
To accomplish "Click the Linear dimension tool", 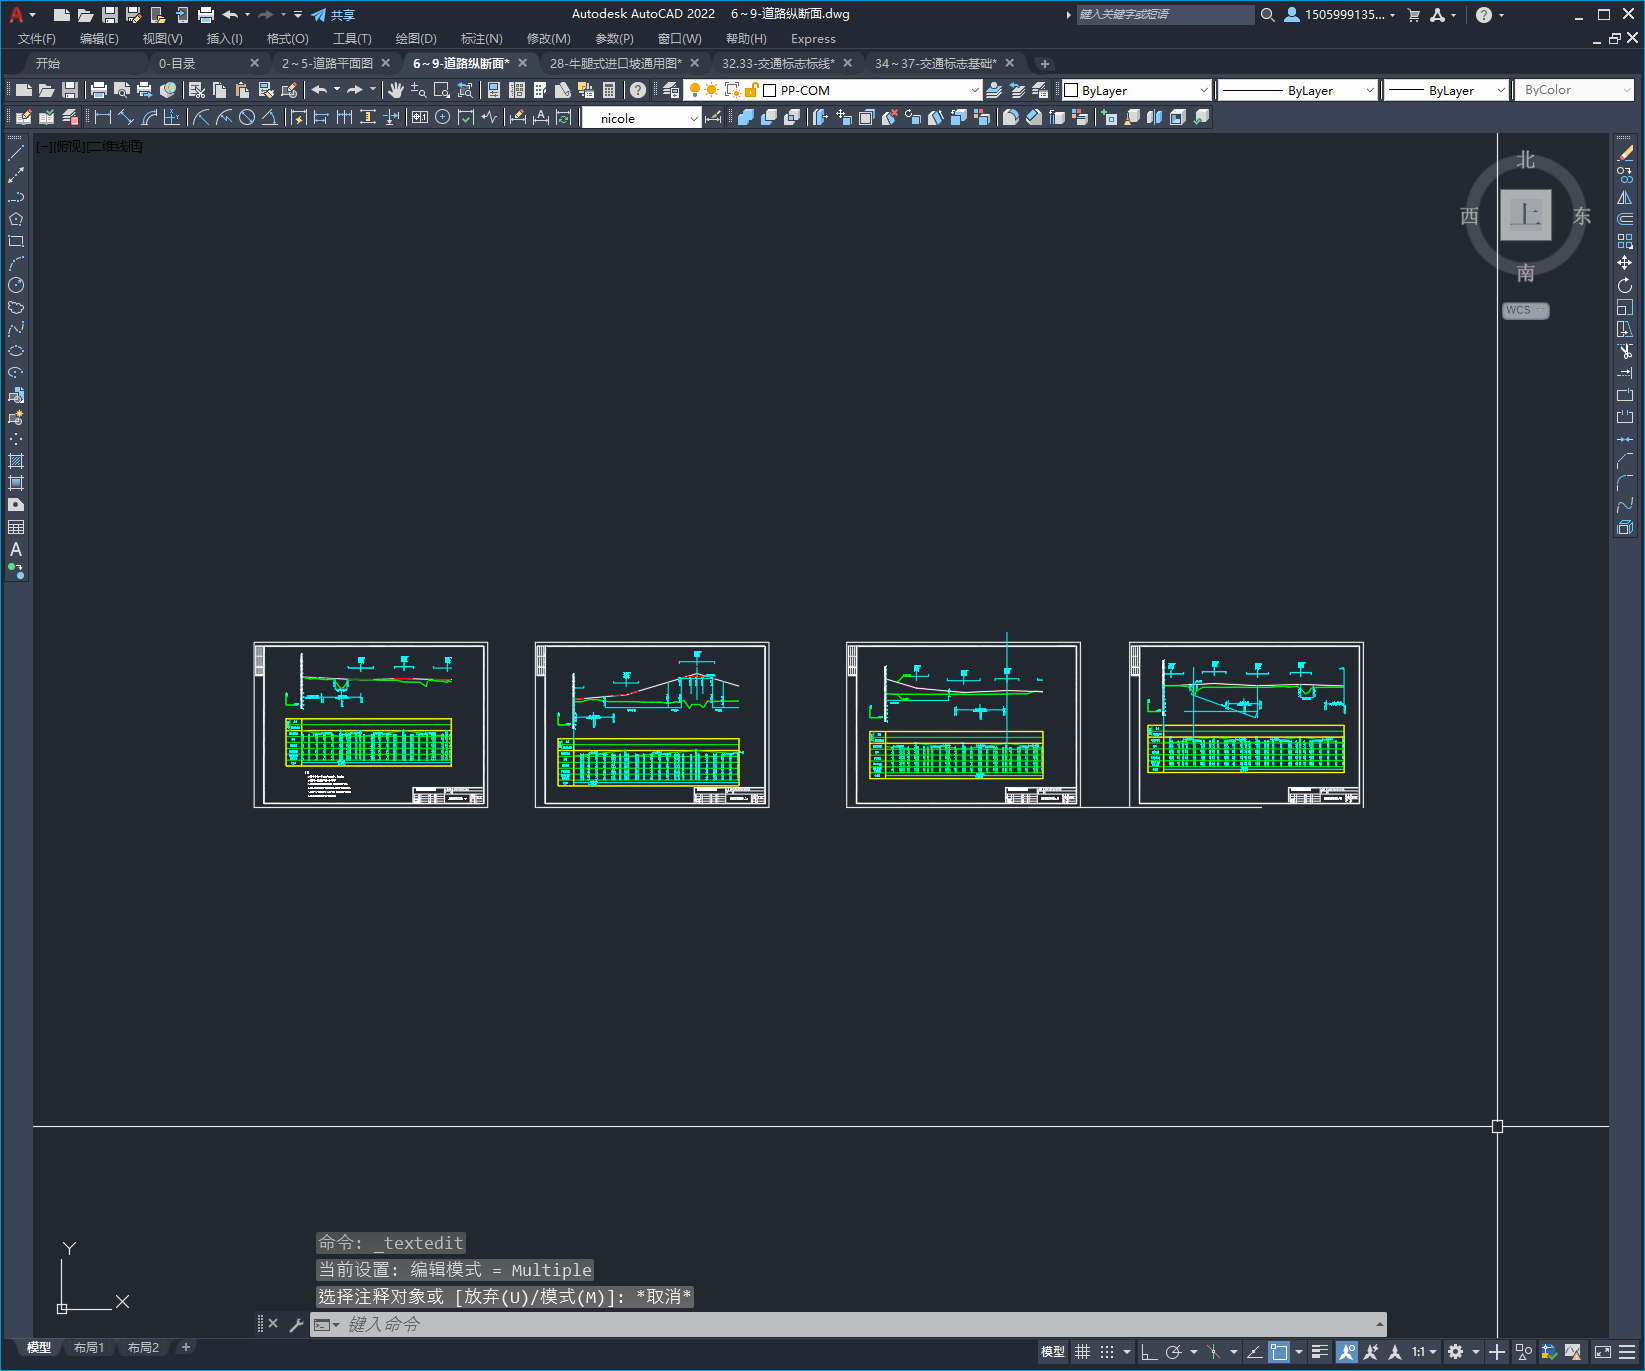I will coord(103,117).
